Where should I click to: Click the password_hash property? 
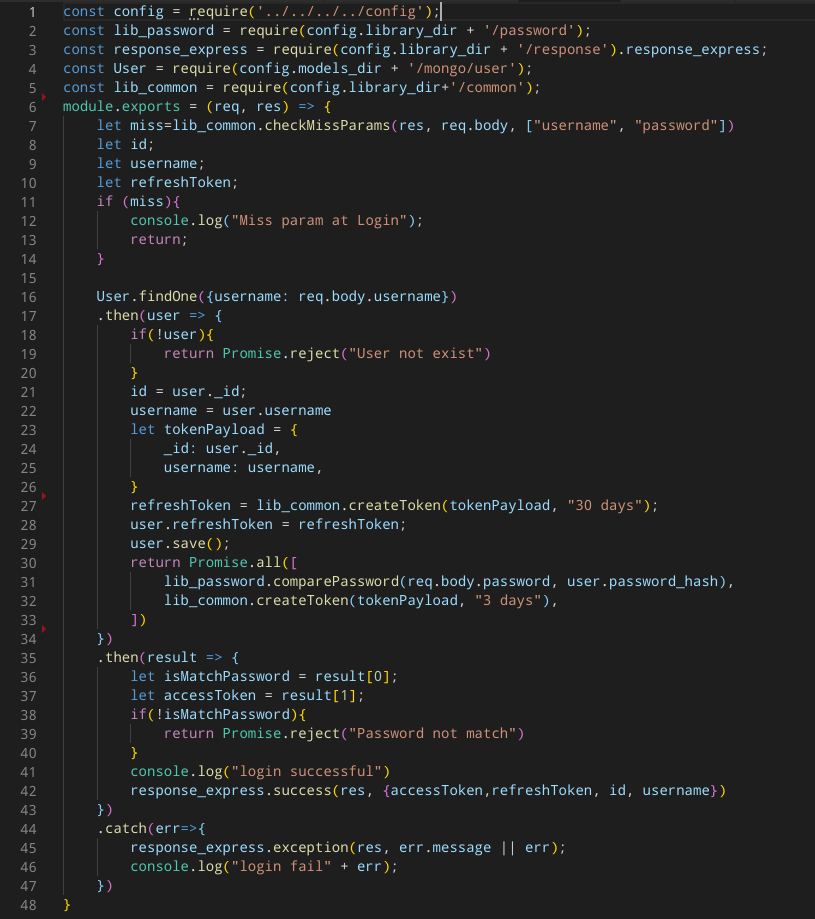663,581
